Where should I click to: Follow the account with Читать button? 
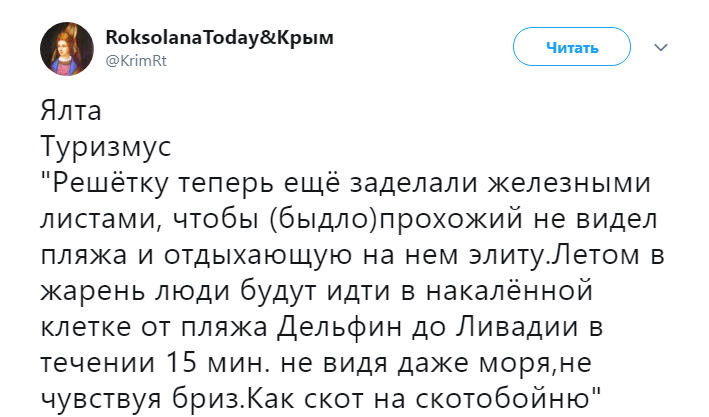tap(572, 47)
